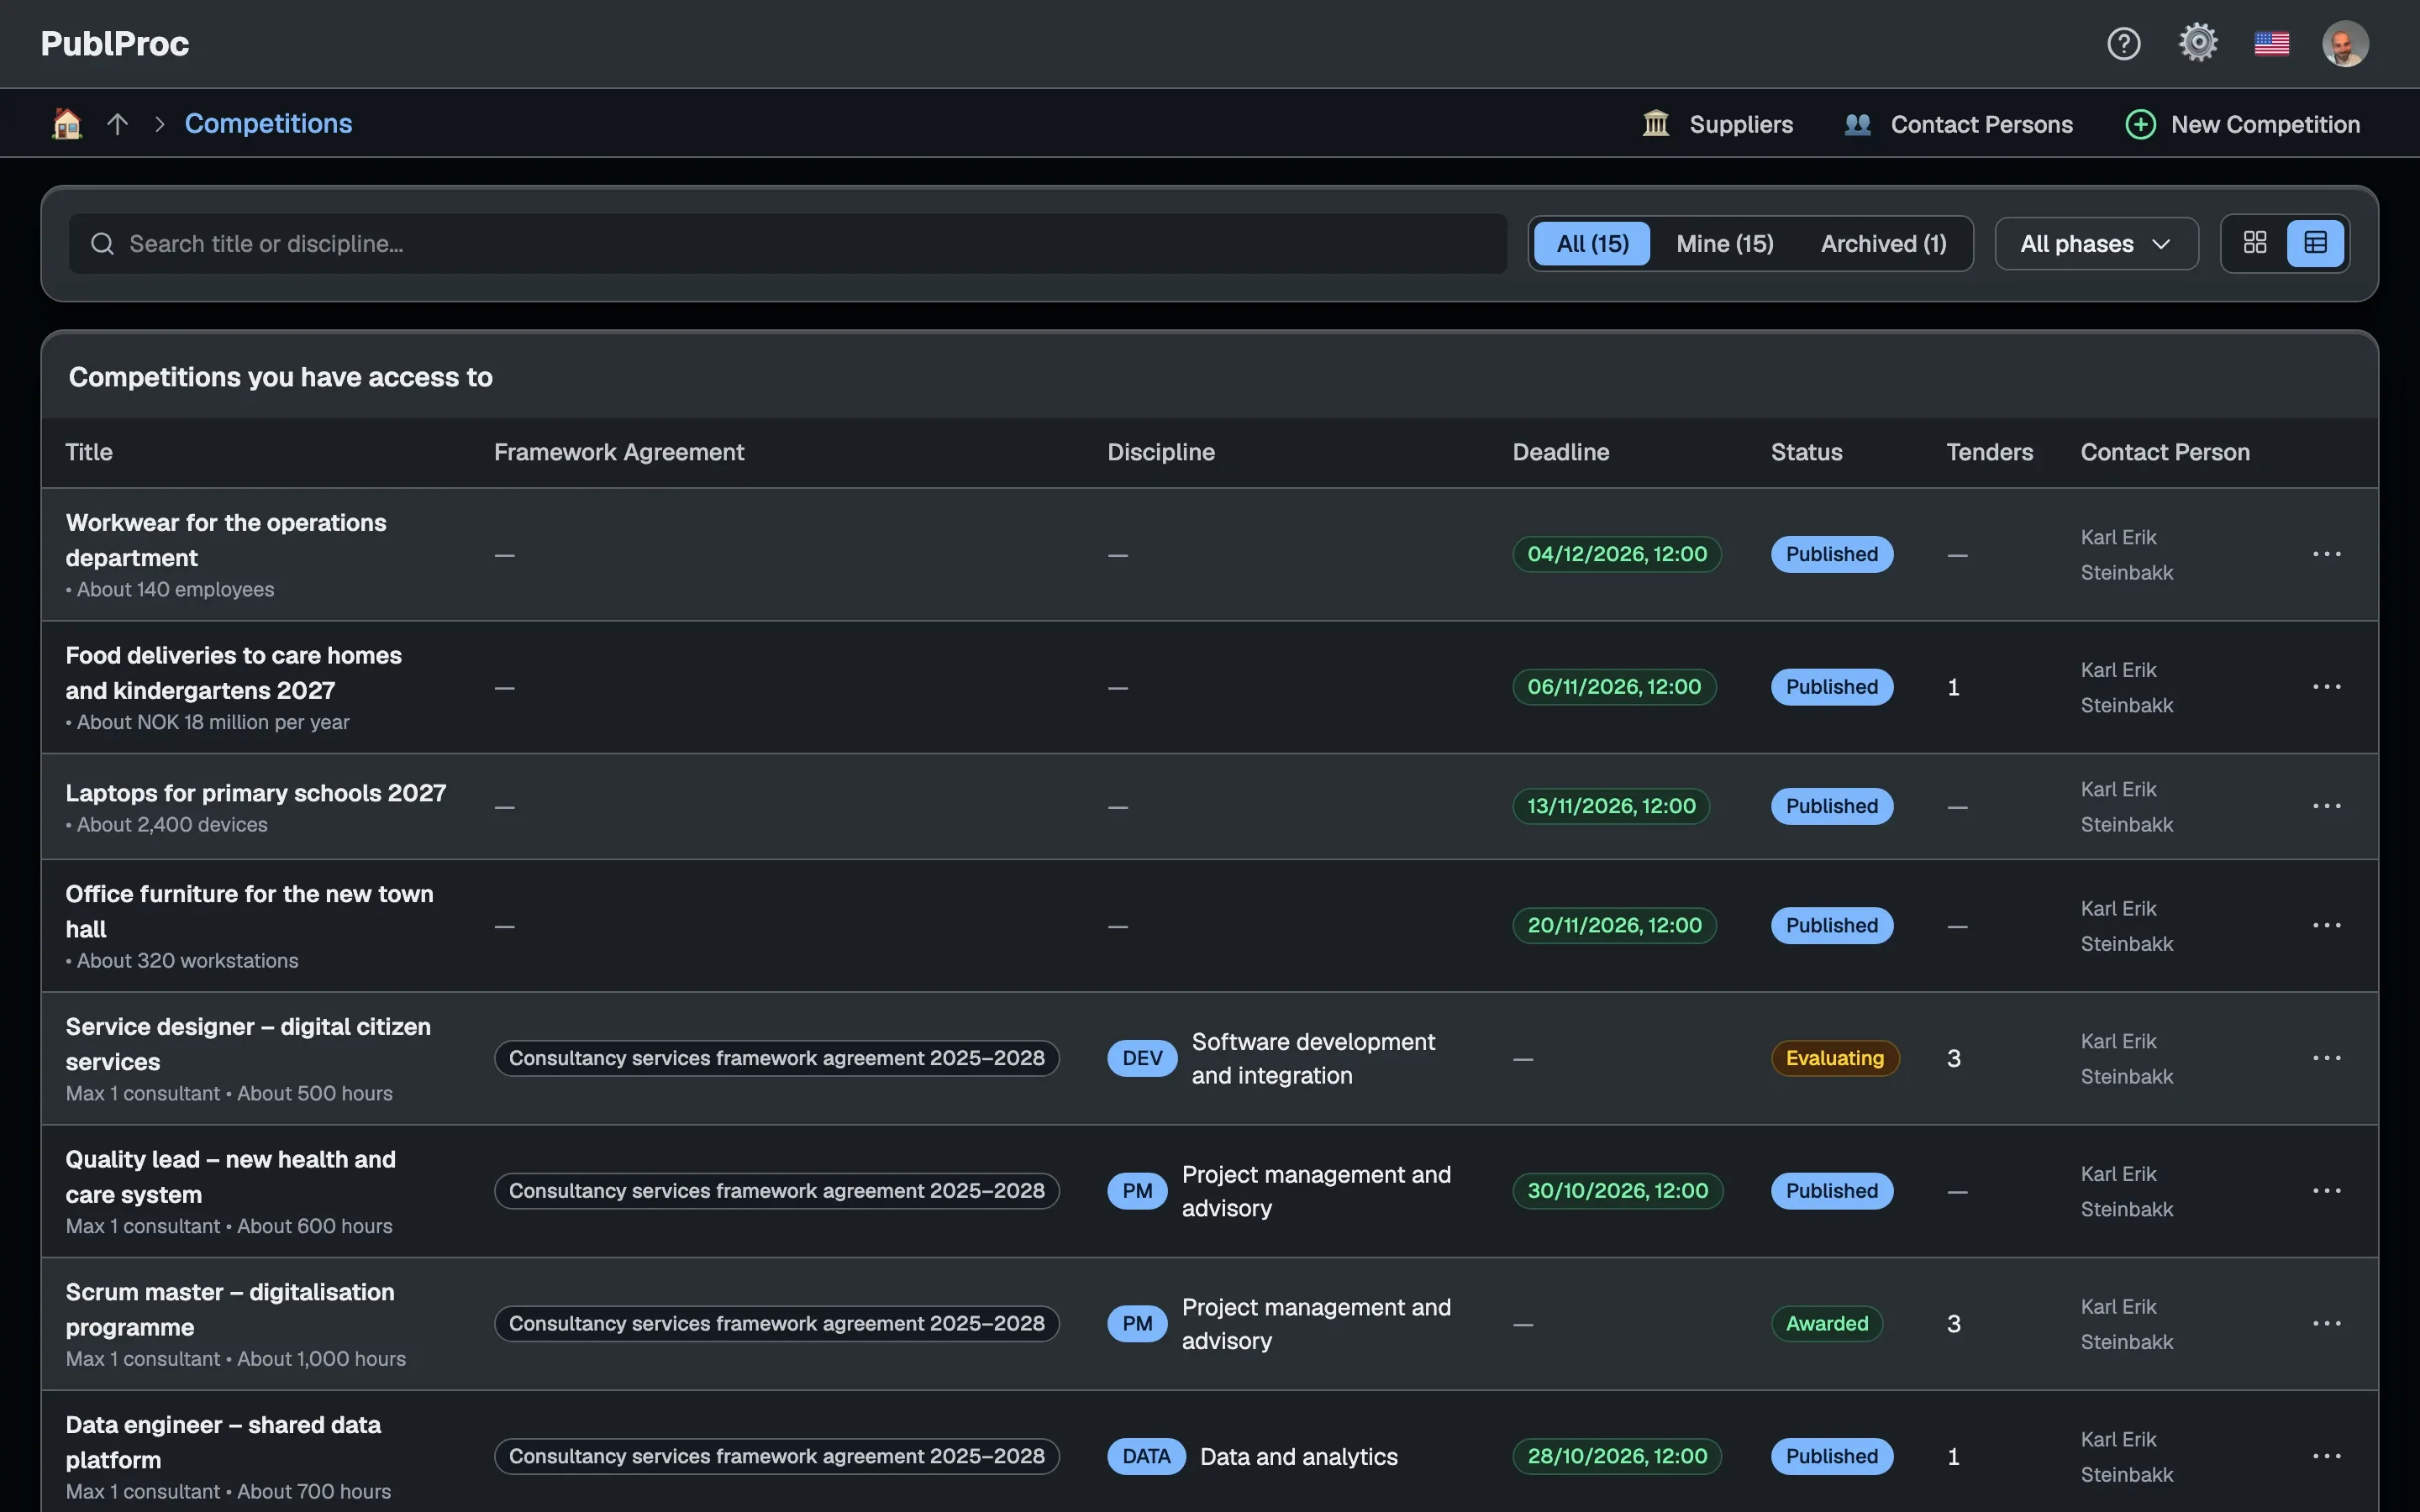Go to home via house icon
2420x1512 pixels.
pos(67,123)
